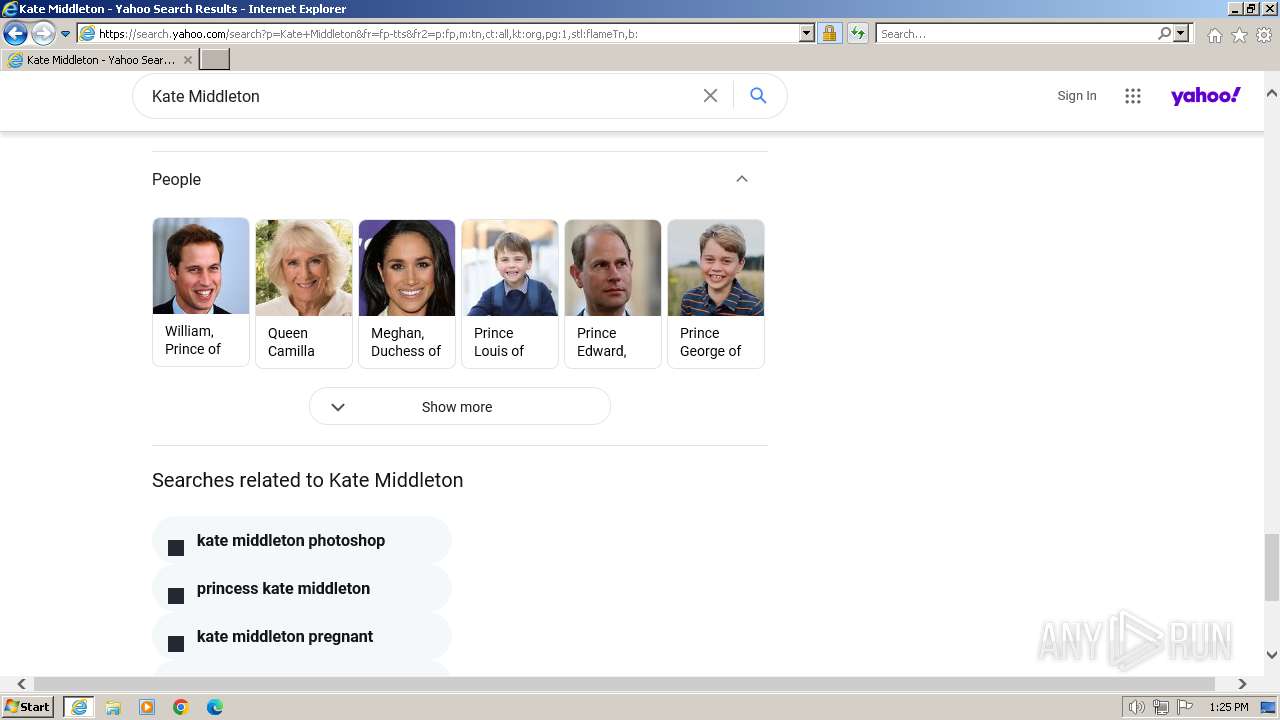Image resolution: width=1280 pixels, height=720 pixels.
Task: Click the Refresh page icon
Action: tap(858, 34)
